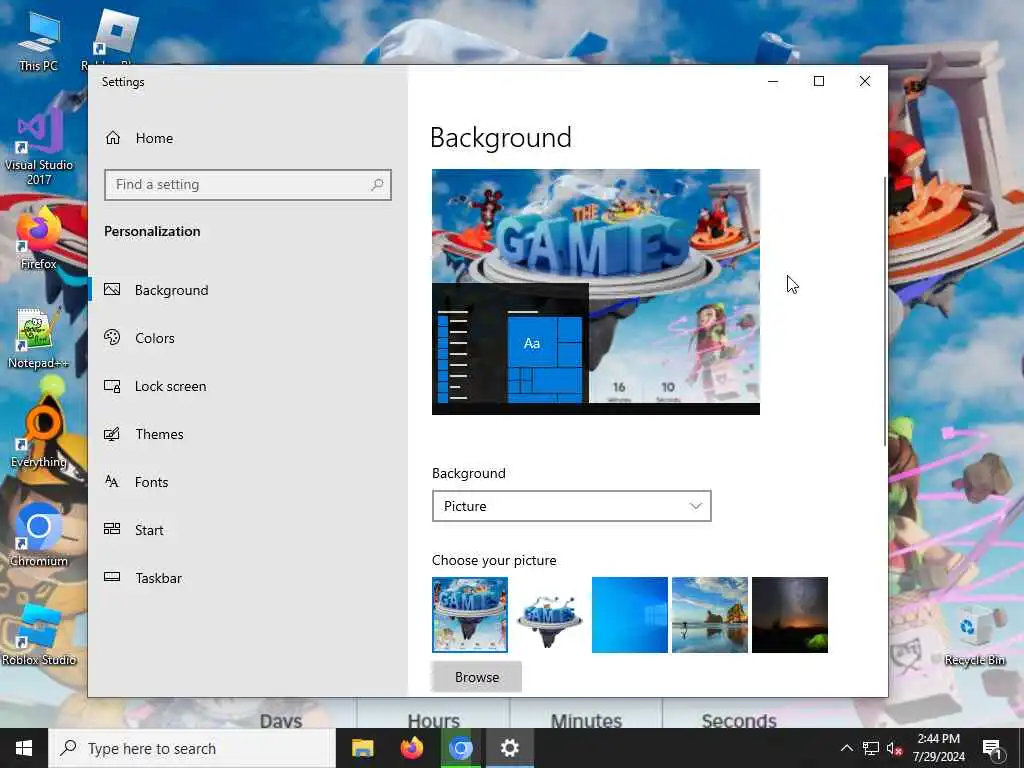Viewport: 1024px width, 768px height.
Task: Select the Firefox desktop shortcut
Action: [39, 240]
